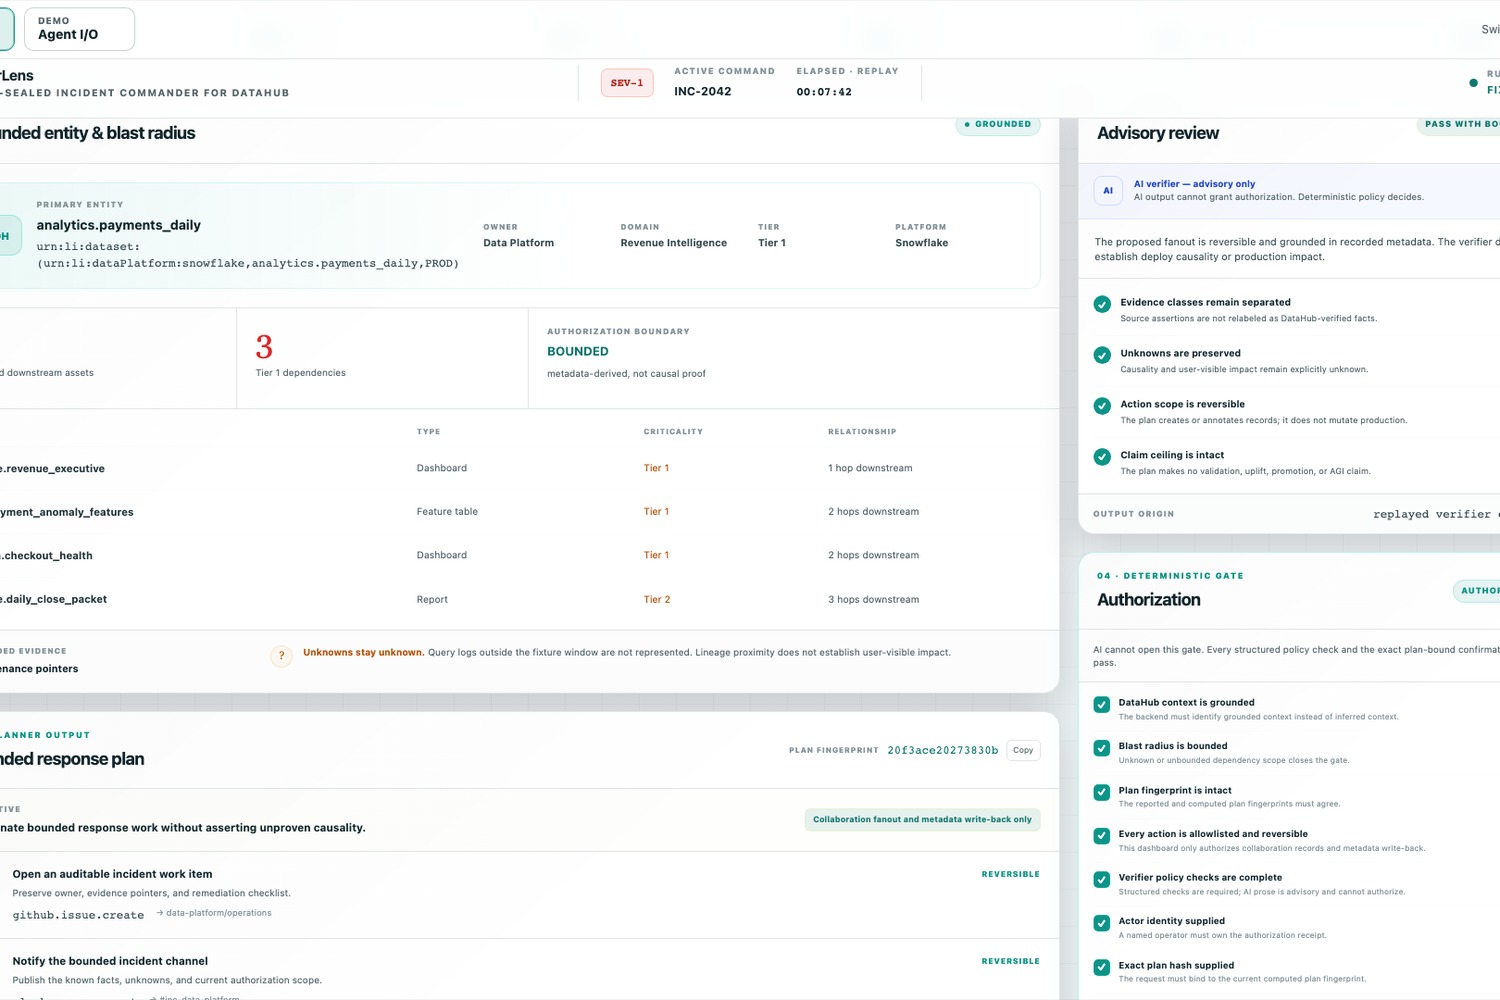Click the incident ID INC-2042
The height and width of the screenshot is (1000, 1500).
[703, 91]
